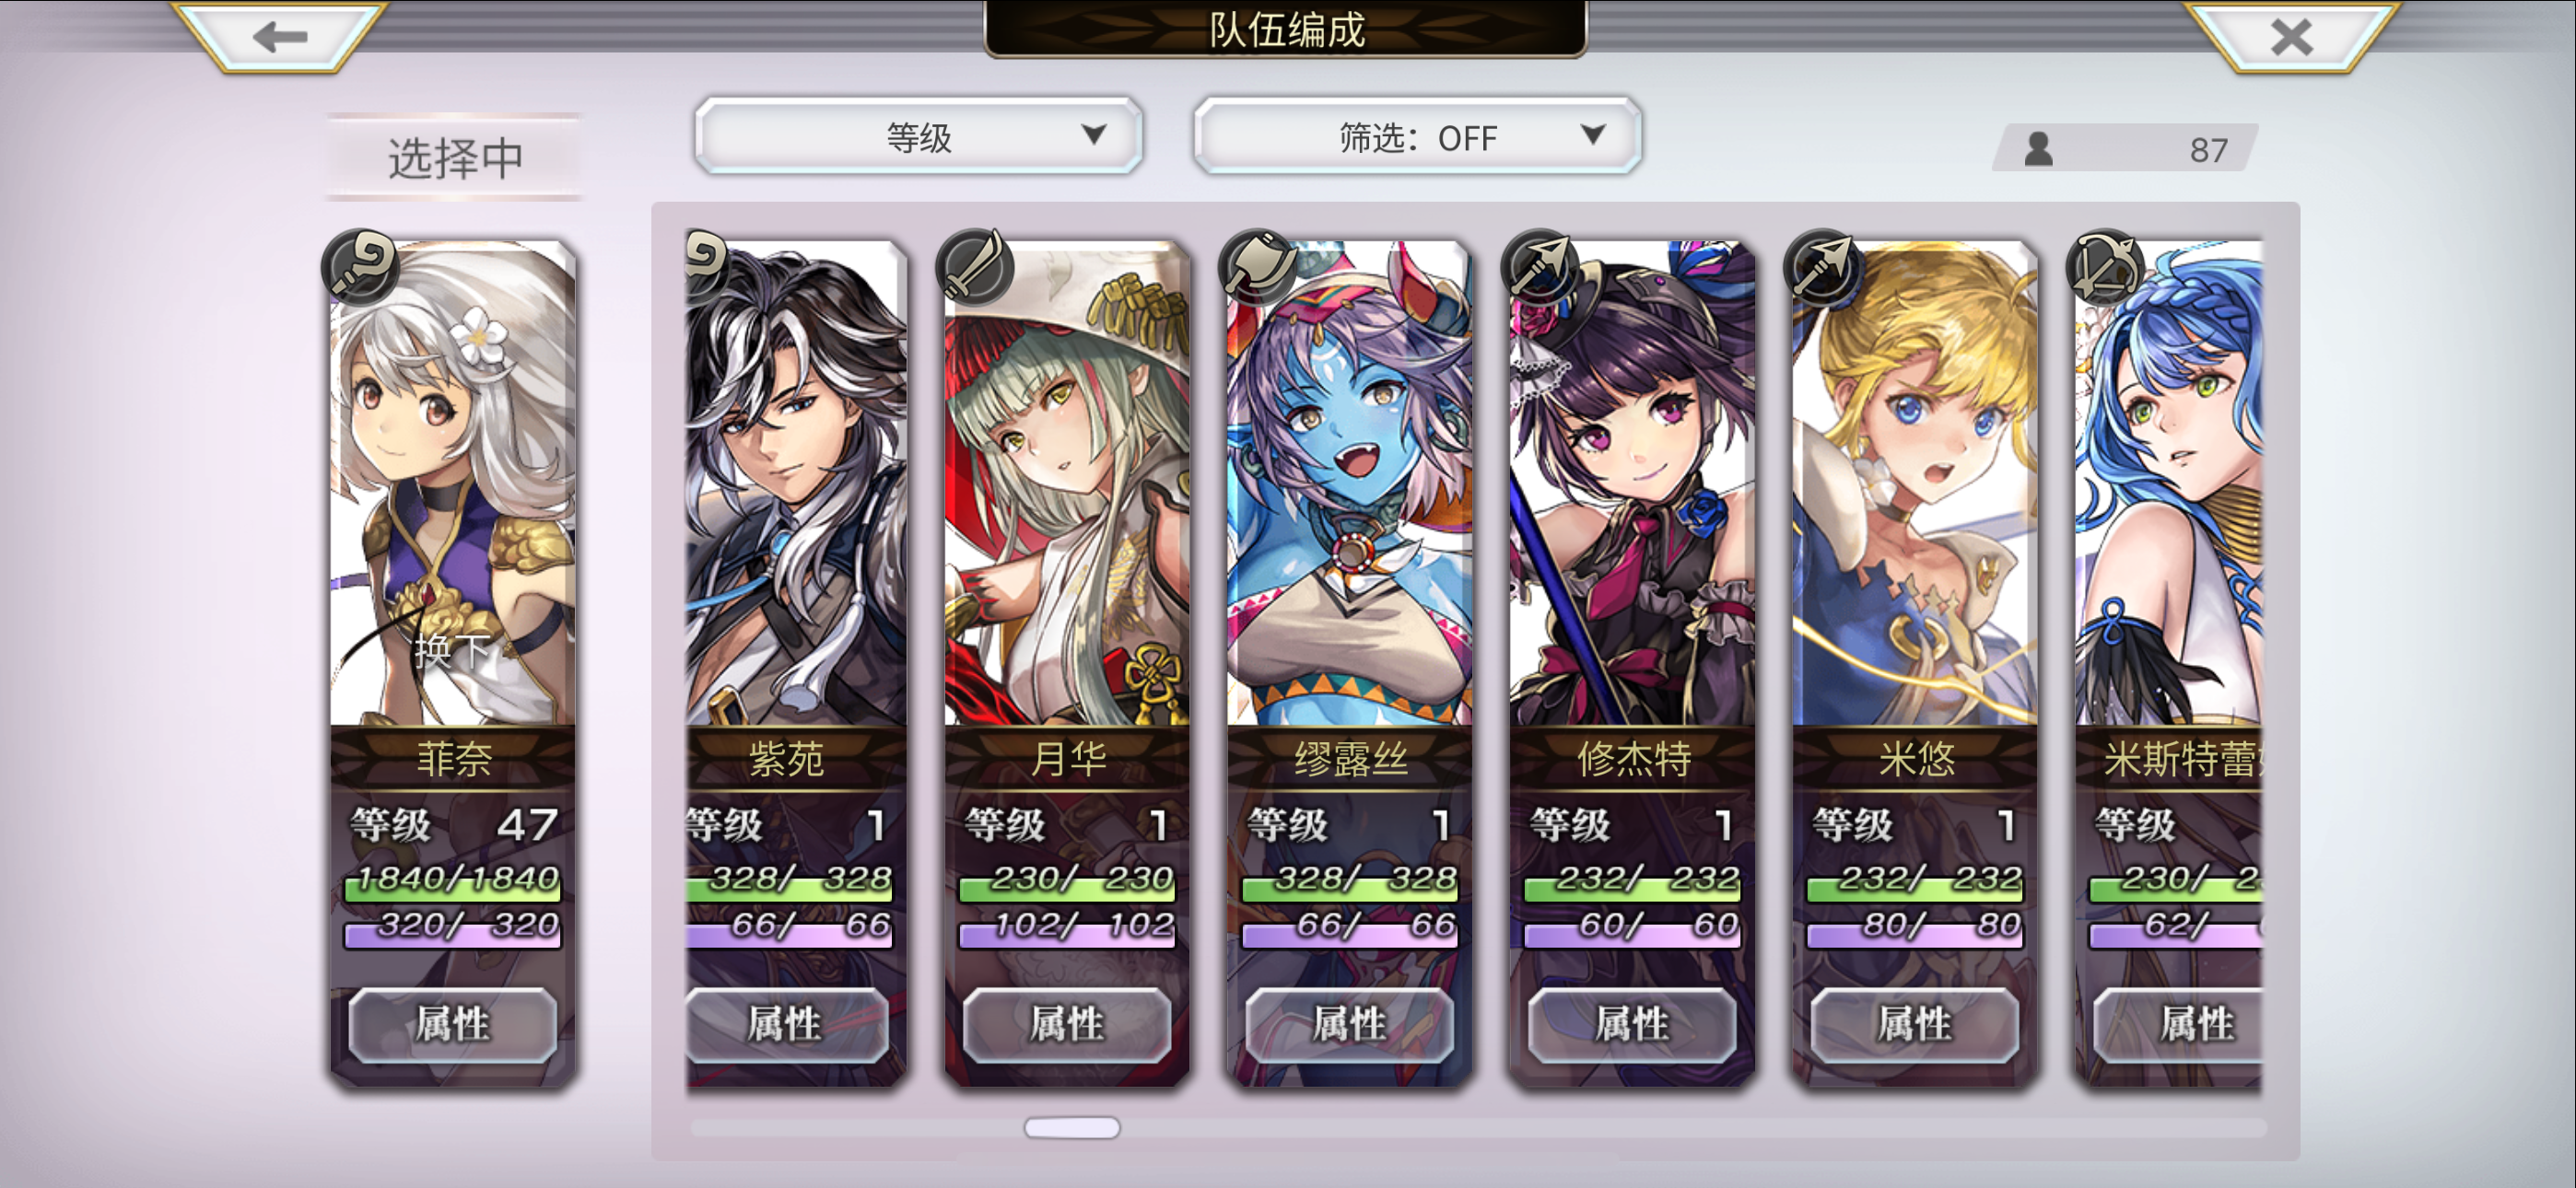
Task: Open 属性 for 月华
Action: (x=1067, y=1024)
